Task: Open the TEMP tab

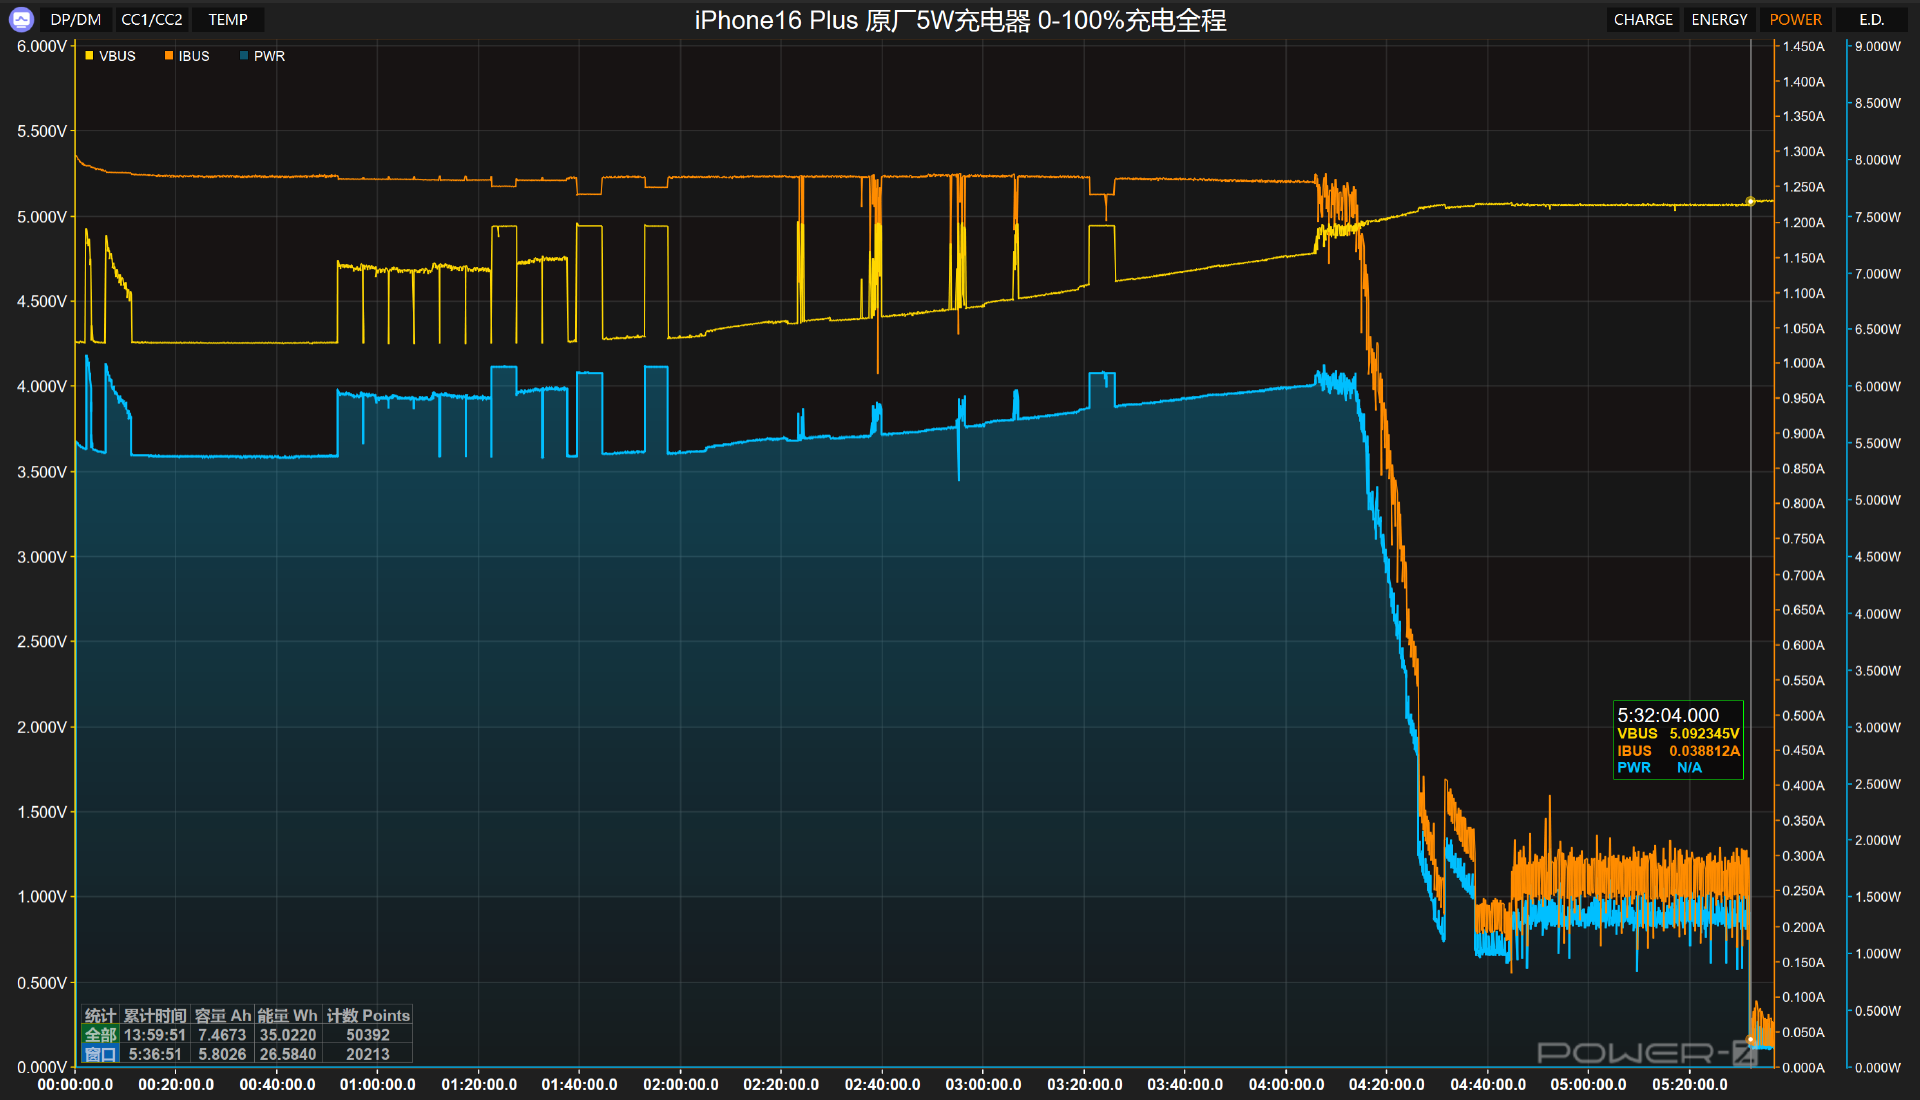Action: click(228, 19)
